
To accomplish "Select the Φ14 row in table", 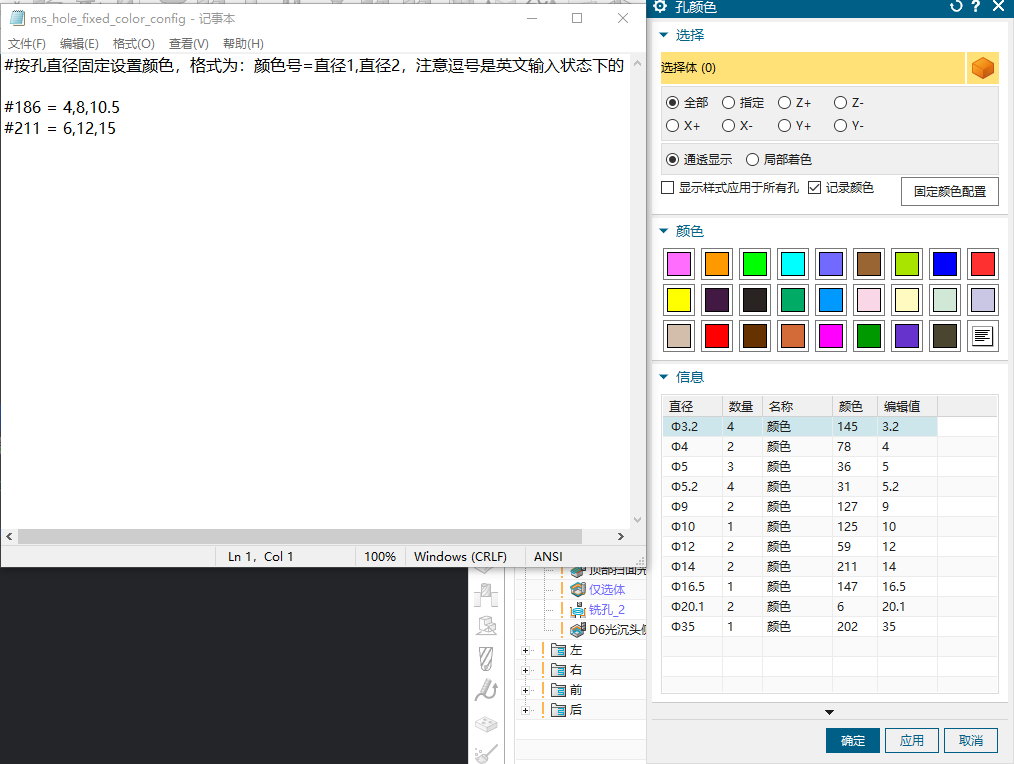I will tap(800, 567).
